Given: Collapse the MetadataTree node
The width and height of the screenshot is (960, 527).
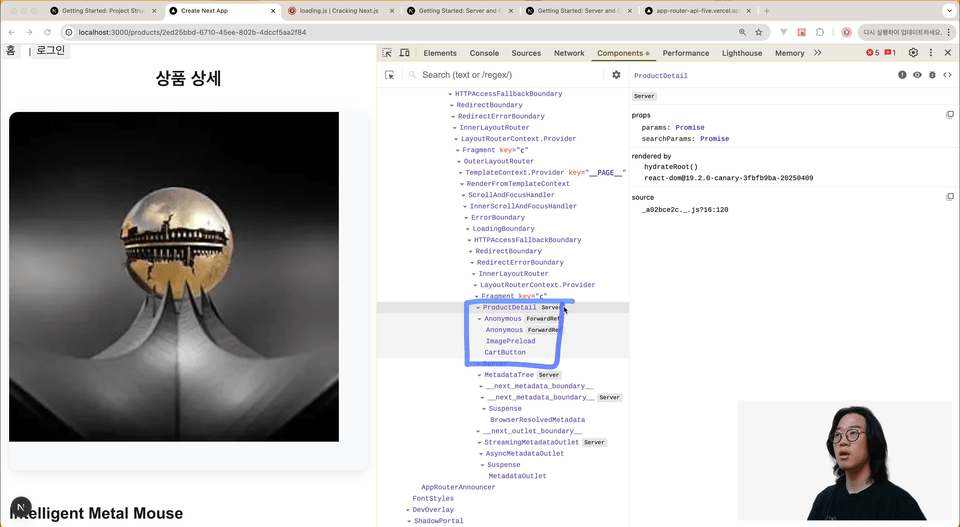Looking at the screenshot, I should [x=479, y=375].
